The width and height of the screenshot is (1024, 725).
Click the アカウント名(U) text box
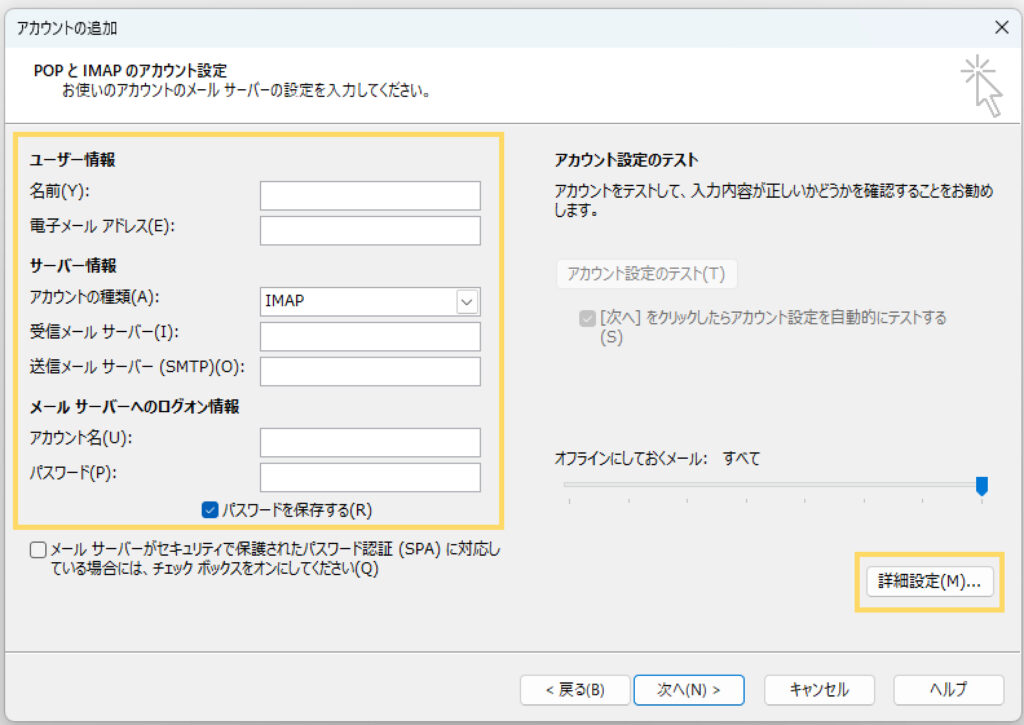(370, 442)
